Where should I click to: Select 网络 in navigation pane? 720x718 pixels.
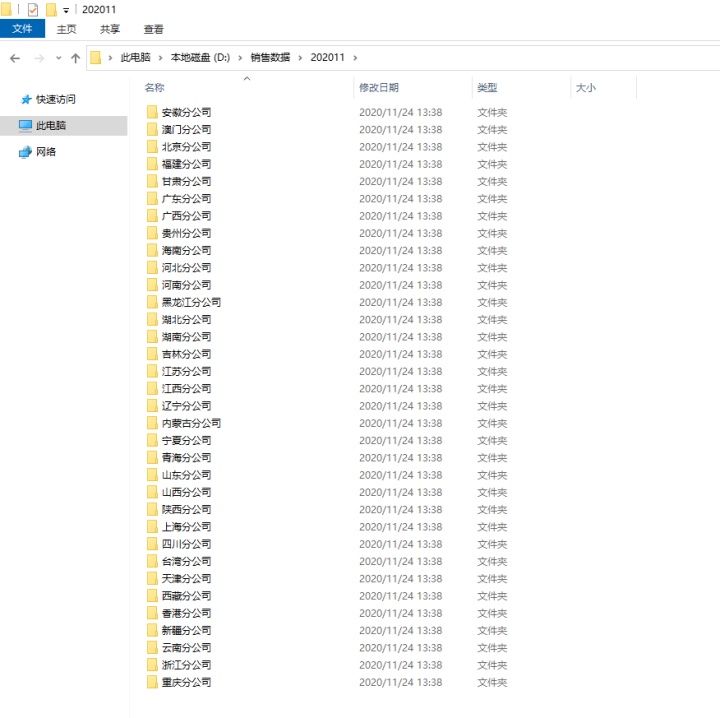point(46,152)
